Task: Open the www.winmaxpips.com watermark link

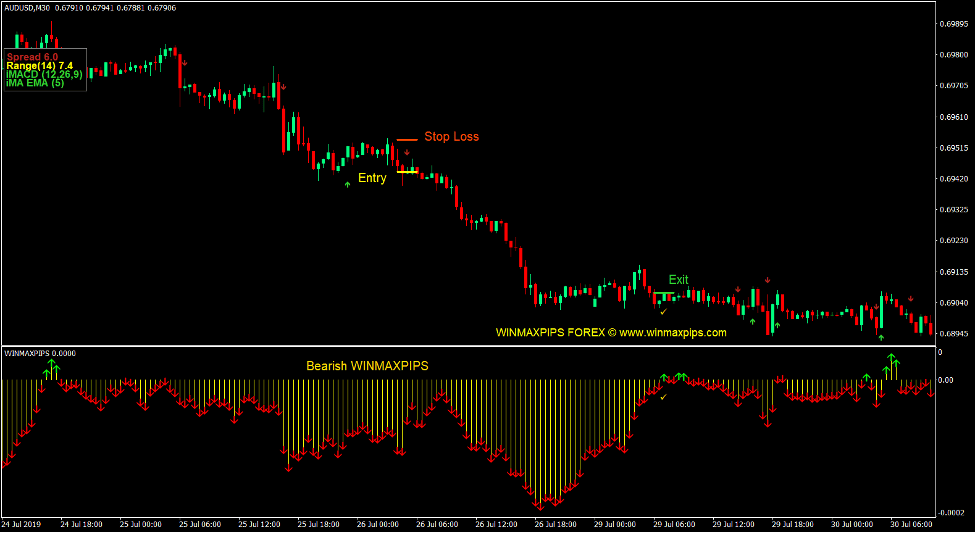Action: [673, 333]
